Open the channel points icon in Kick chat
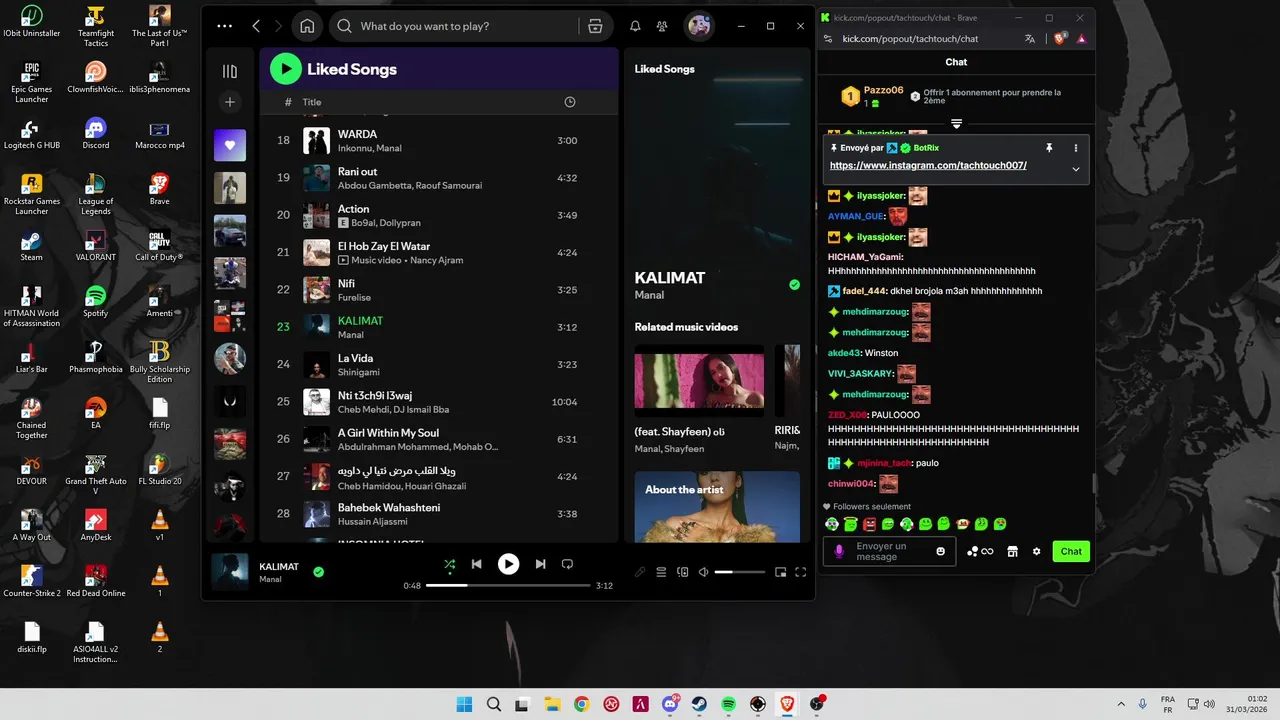The height and width of the screenshot is (720, 1280). tap(980, 551)
